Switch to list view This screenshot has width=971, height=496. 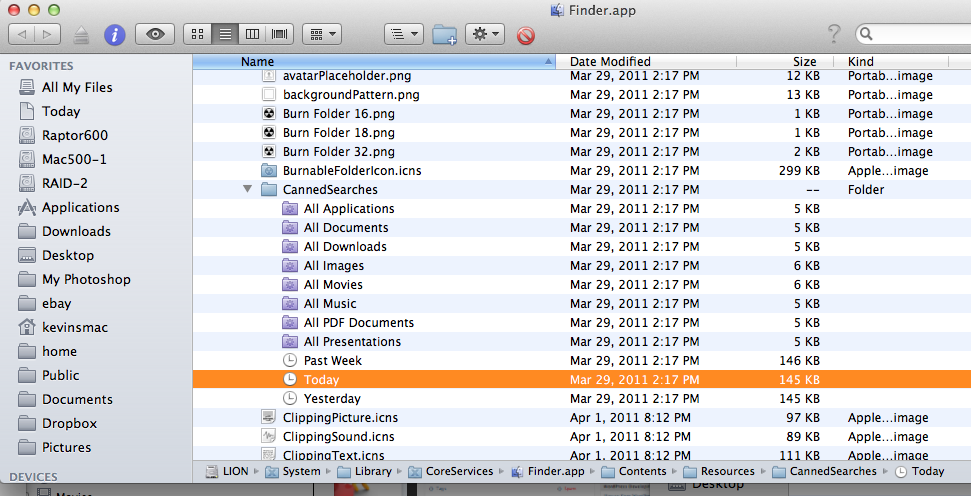click(225, 34)
